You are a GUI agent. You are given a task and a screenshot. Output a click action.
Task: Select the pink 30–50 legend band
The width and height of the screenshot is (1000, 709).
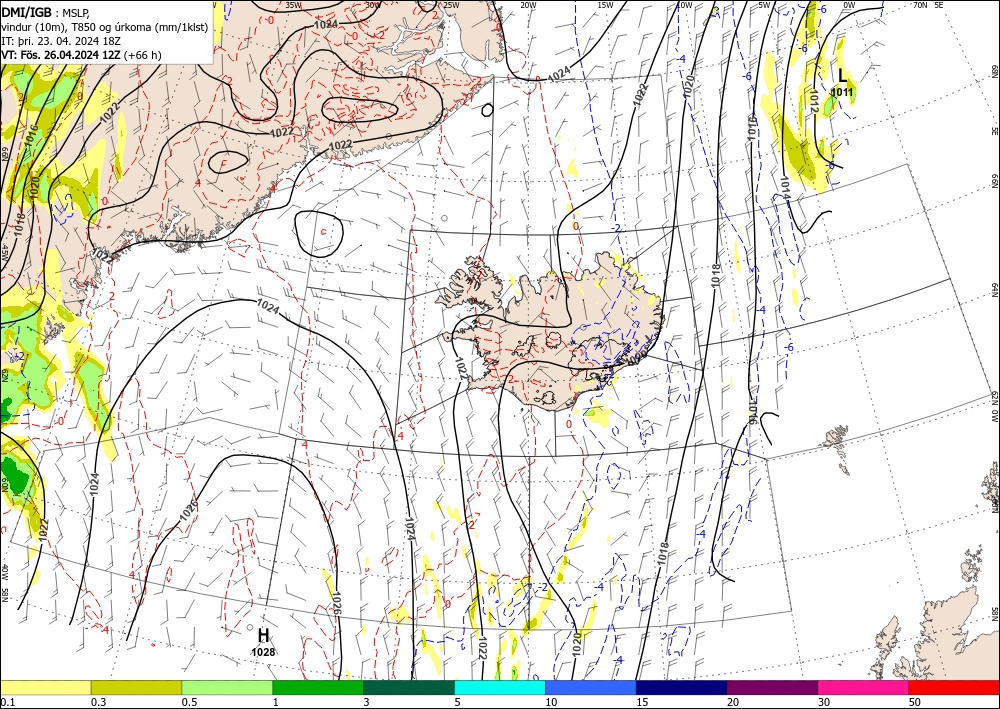pyautogui.click(x=864, y=687)
